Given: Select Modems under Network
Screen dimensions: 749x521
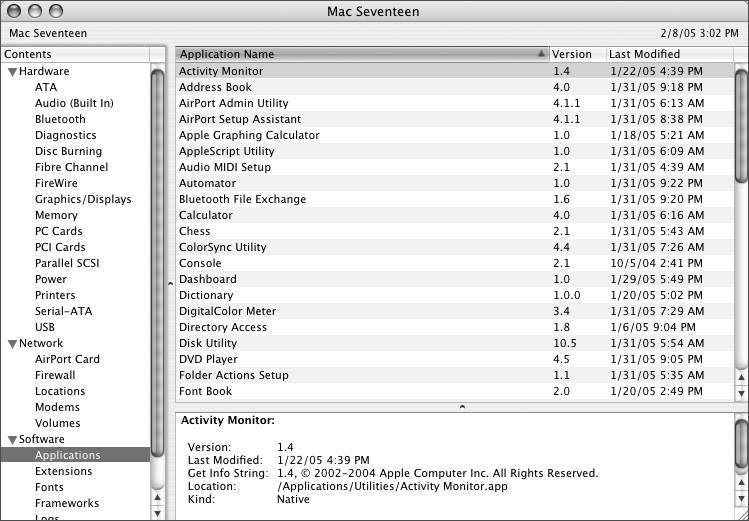Looking at the screenshot, I should 57,407.
